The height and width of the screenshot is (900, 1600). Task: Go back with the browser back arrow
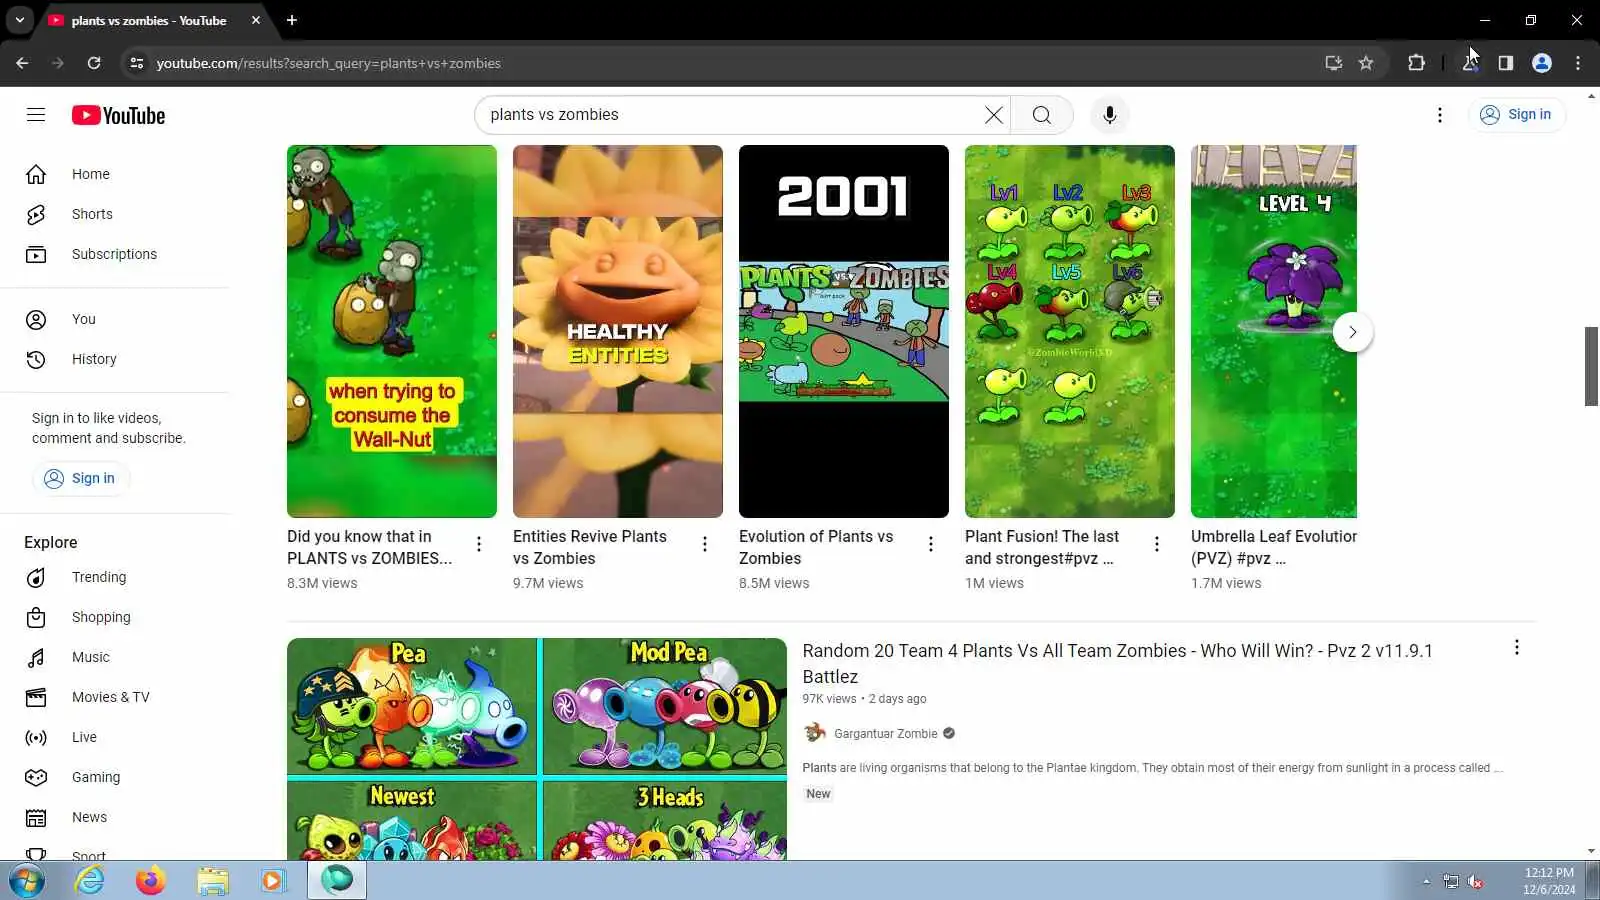click(x=22, y=63)
